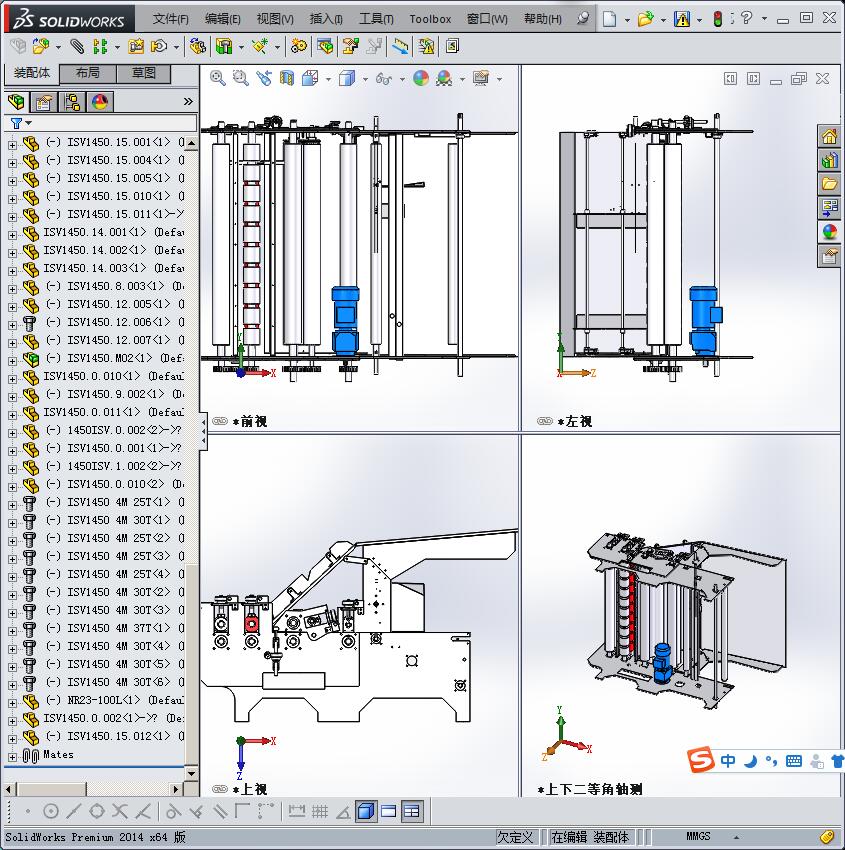
Task: Expand the Mates folder
Action: (12, 756)
